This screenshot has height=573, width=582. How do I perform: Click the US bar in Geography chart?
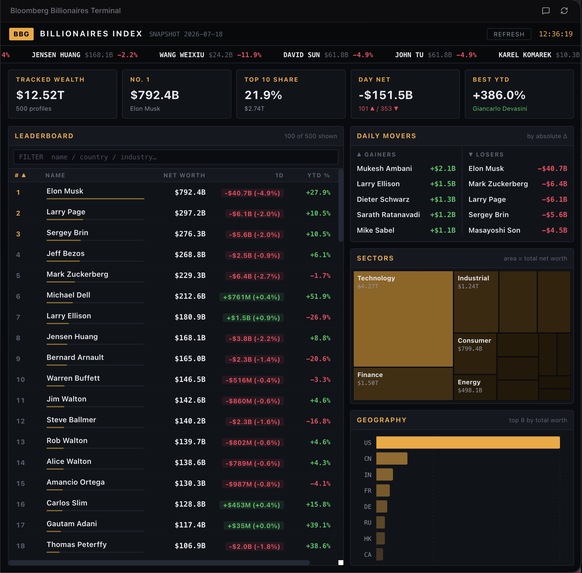click(468, 442)
